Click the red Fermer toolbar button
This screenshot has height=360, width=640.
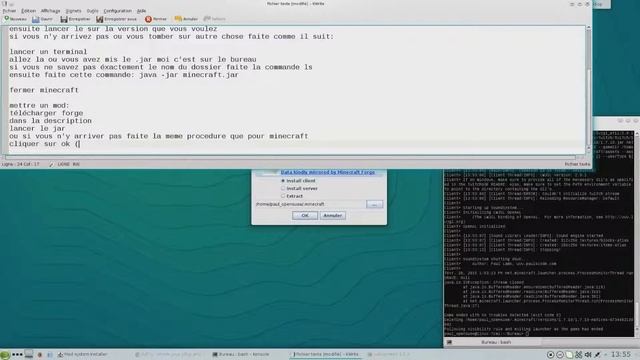[x=156, y=19]
